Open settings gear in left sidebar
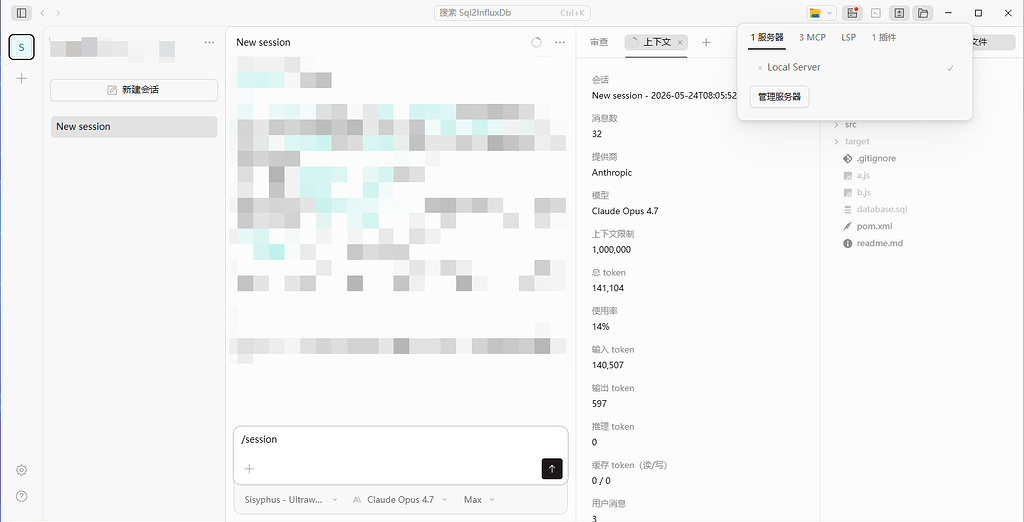The height and width of the screenshot is (522, 1024). [x=22, y=470]
